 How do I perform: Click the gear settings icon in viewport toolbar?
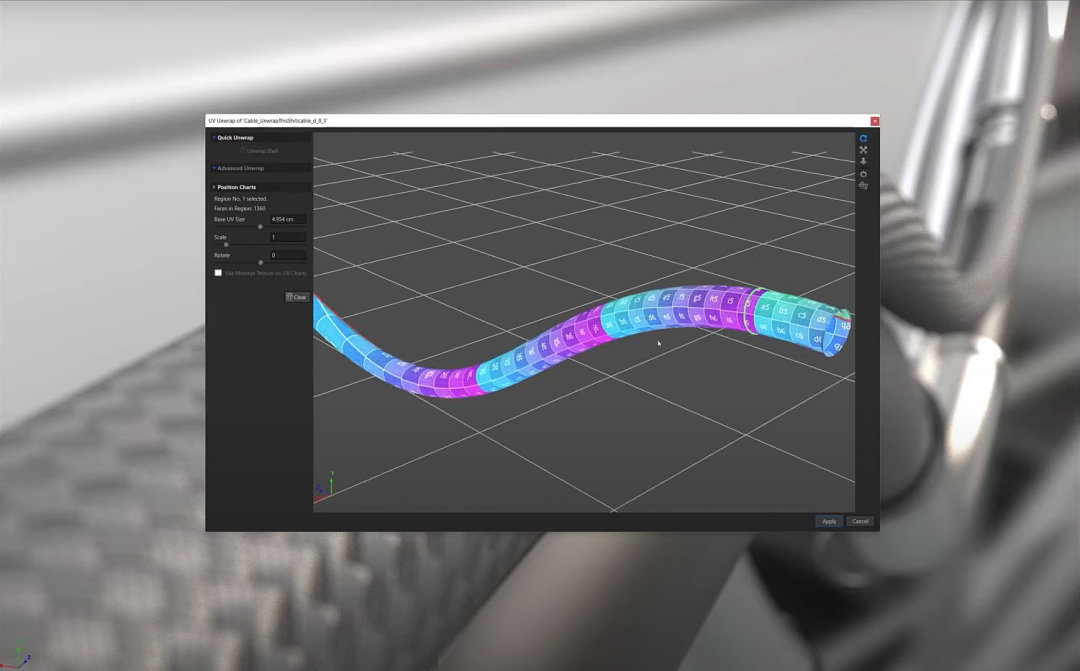coord(863,174)
